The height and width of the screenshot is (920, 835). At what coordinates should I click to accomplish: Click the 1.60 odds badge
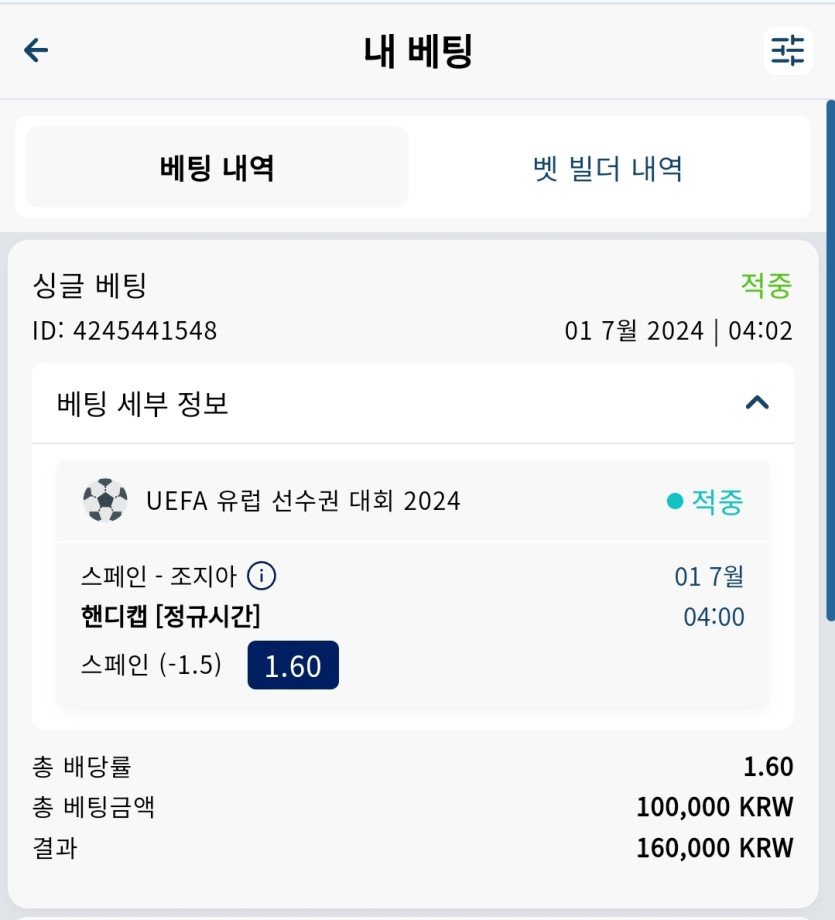point(293,665)
